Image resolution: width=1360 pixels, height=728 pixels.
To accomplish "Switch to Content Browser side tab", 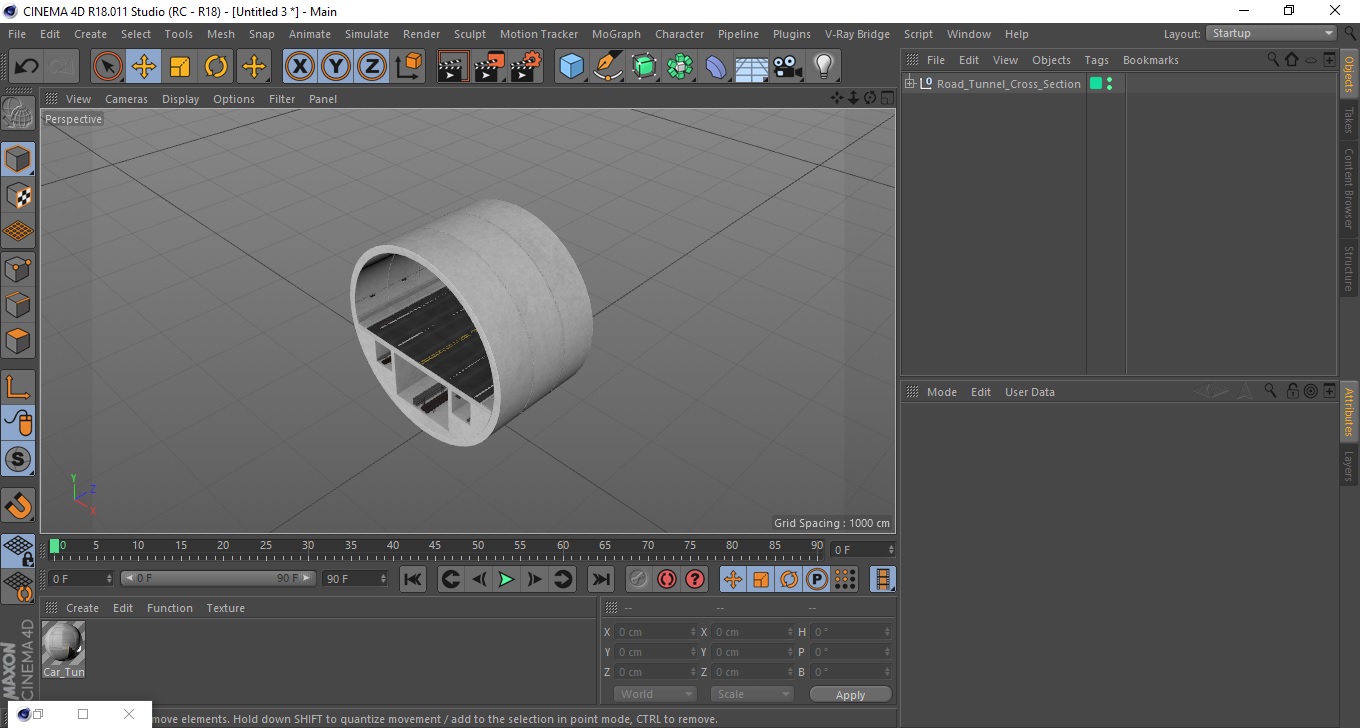I will point(1349,188).
